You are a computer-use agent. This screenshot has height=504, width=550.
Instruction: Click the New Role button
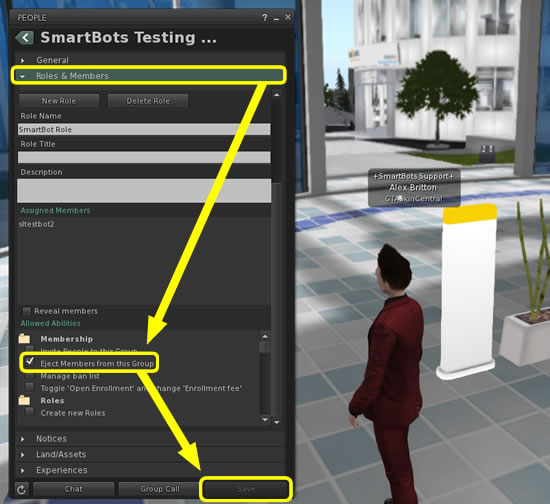(59, 101)
